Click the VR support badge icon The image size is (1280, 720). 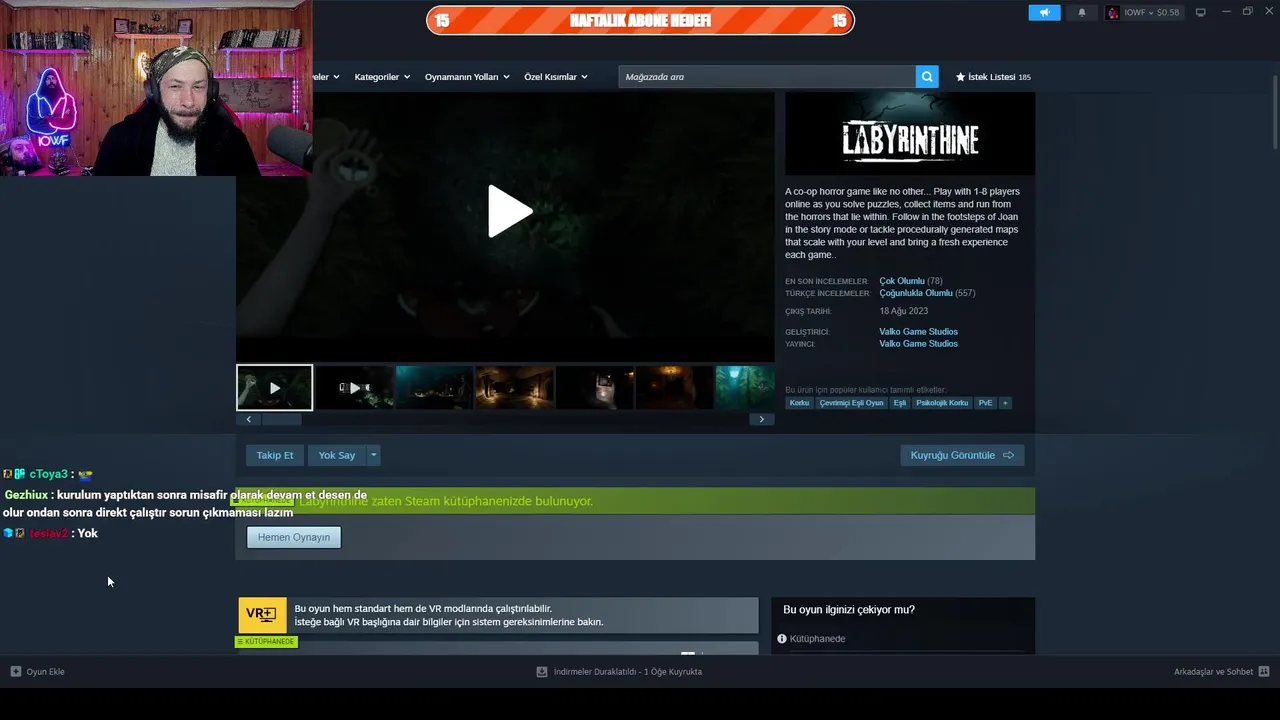click(262, 614)
